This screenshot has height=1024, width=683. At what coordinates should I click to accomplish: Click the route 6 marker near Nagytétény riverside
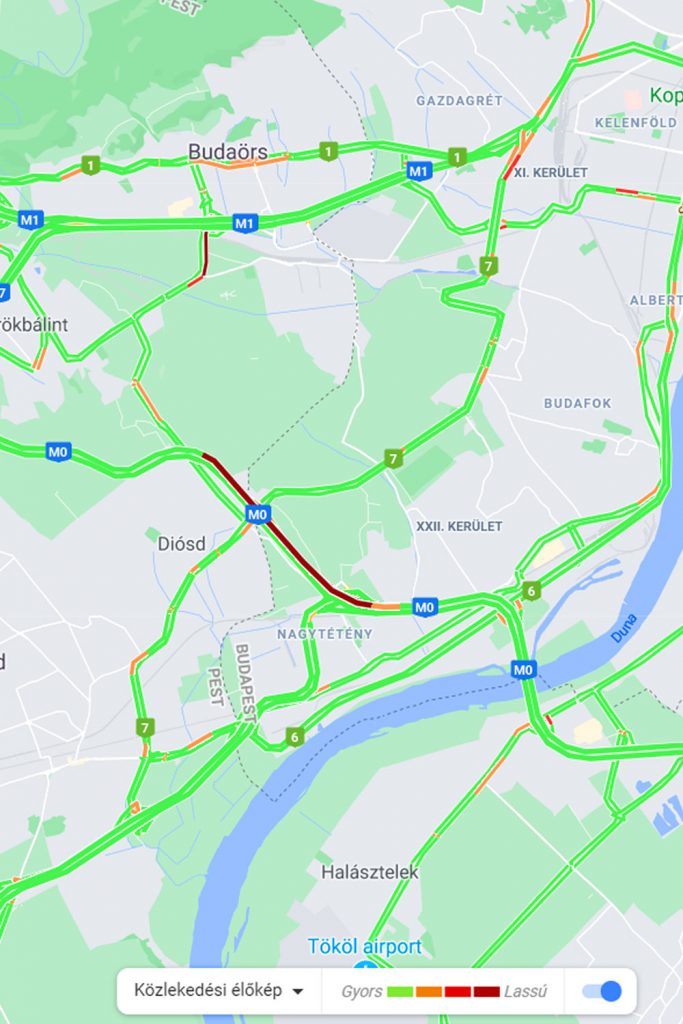click(x=294, y=737)
